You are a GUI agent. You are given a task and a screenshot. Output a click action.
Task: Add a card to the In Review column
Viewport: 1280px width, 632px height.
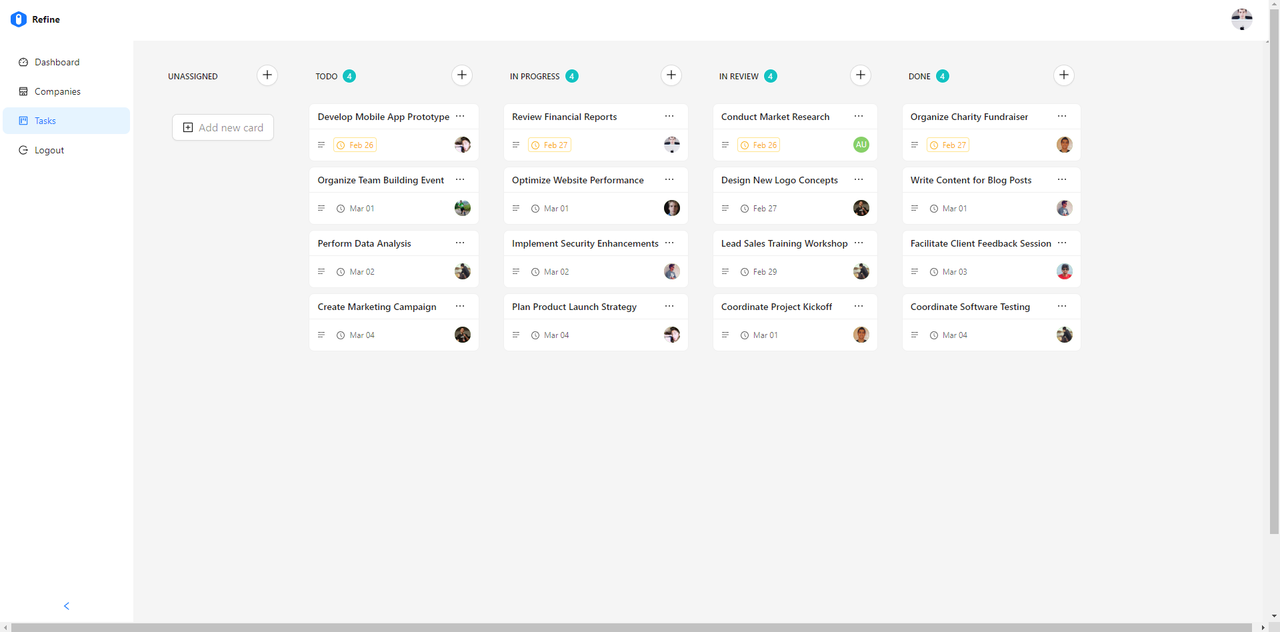860,75
